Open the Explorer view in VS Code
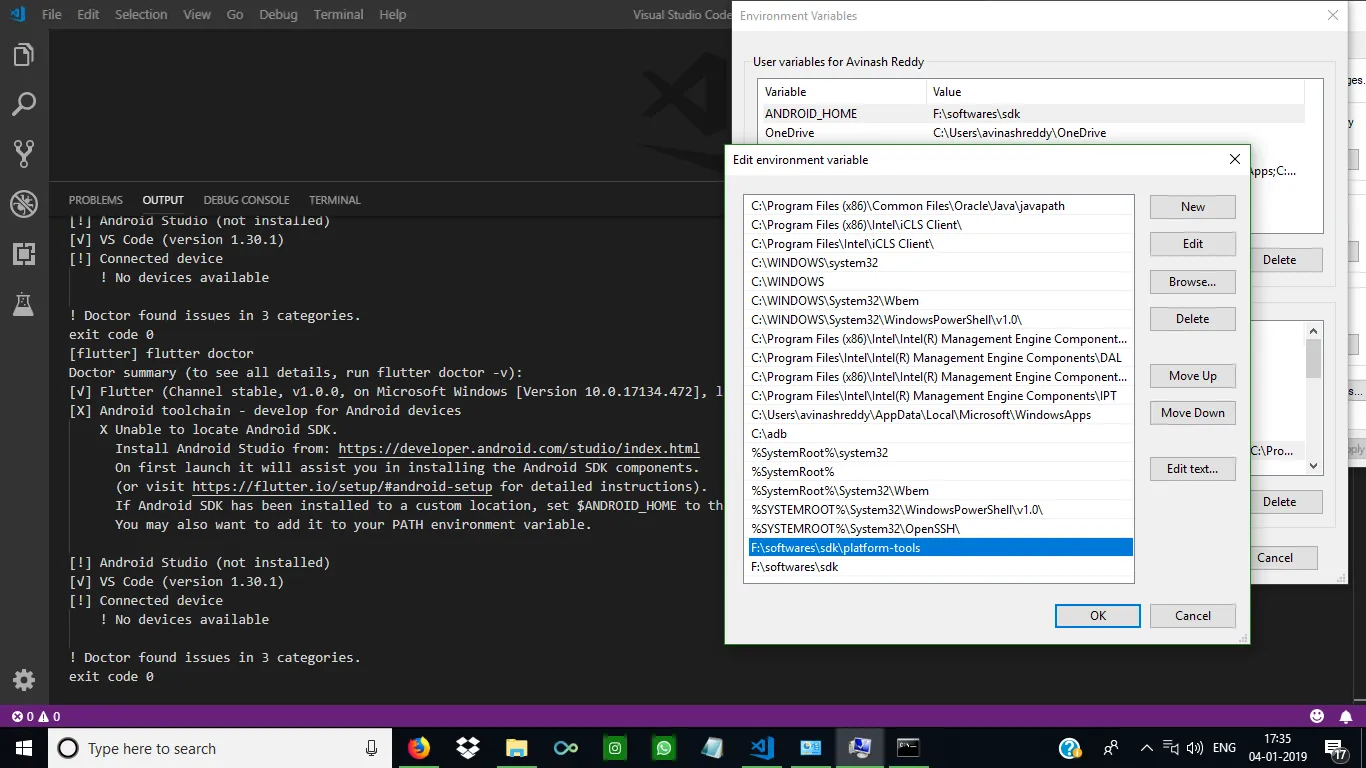This screenshot has width=1366, height=768. [x=24, y=55]
